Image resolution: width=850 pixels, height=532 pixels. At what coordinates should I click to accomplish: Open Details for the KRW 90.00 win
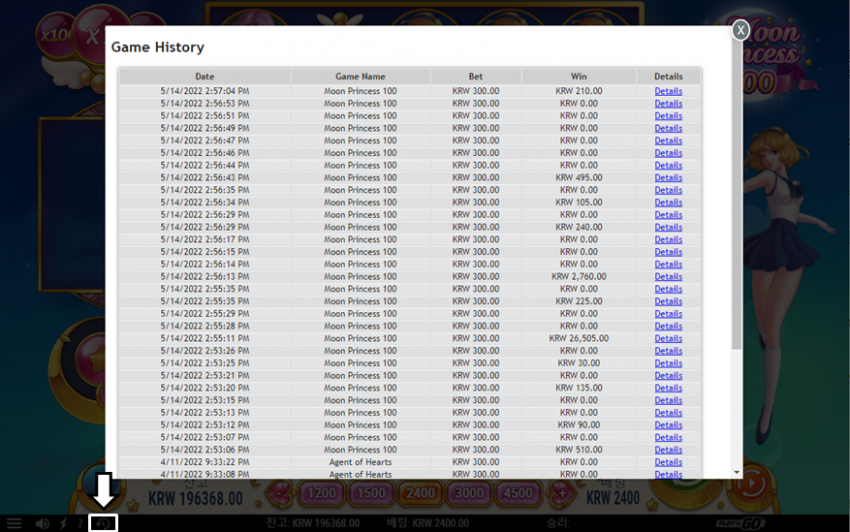pyautogui.click(x=668, y=425)
